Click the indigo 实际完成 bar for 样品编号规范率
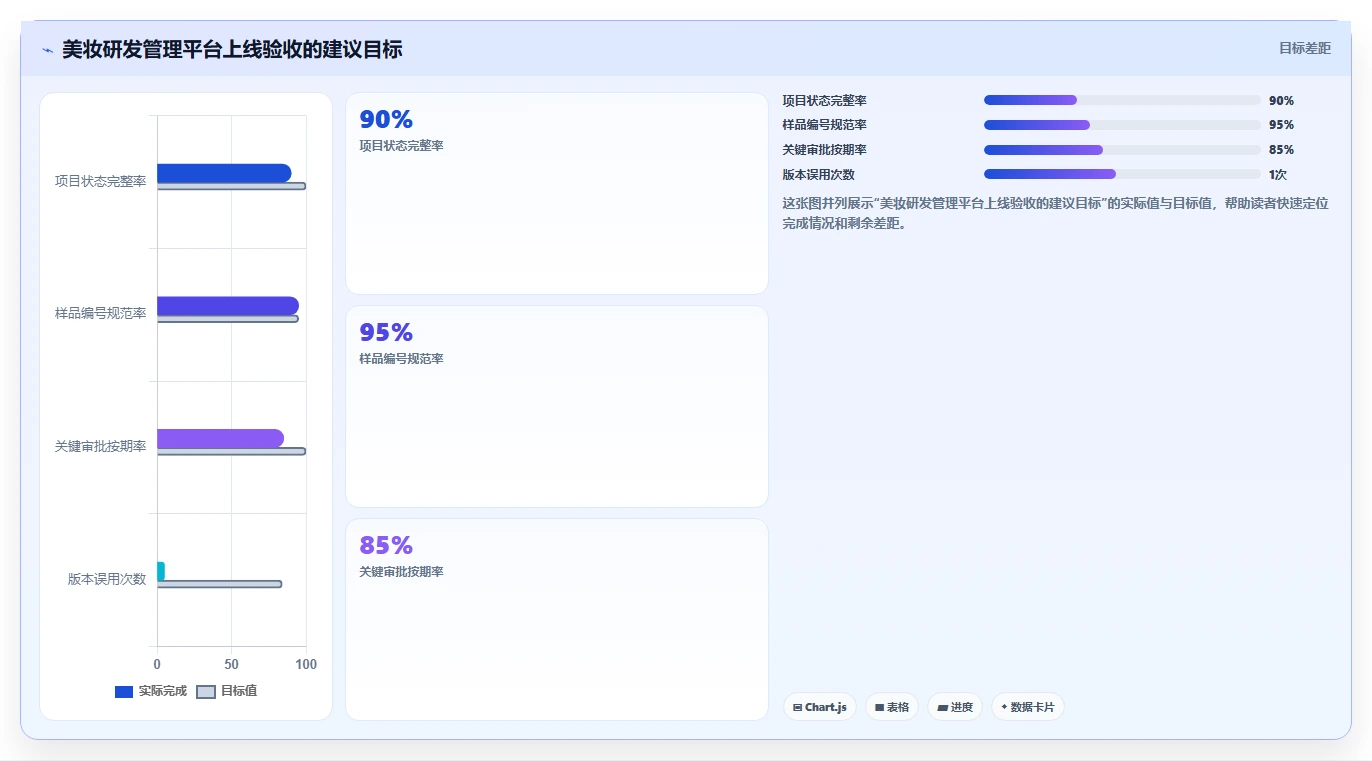This screenshot has height=761, width=1372. point(228,306)
